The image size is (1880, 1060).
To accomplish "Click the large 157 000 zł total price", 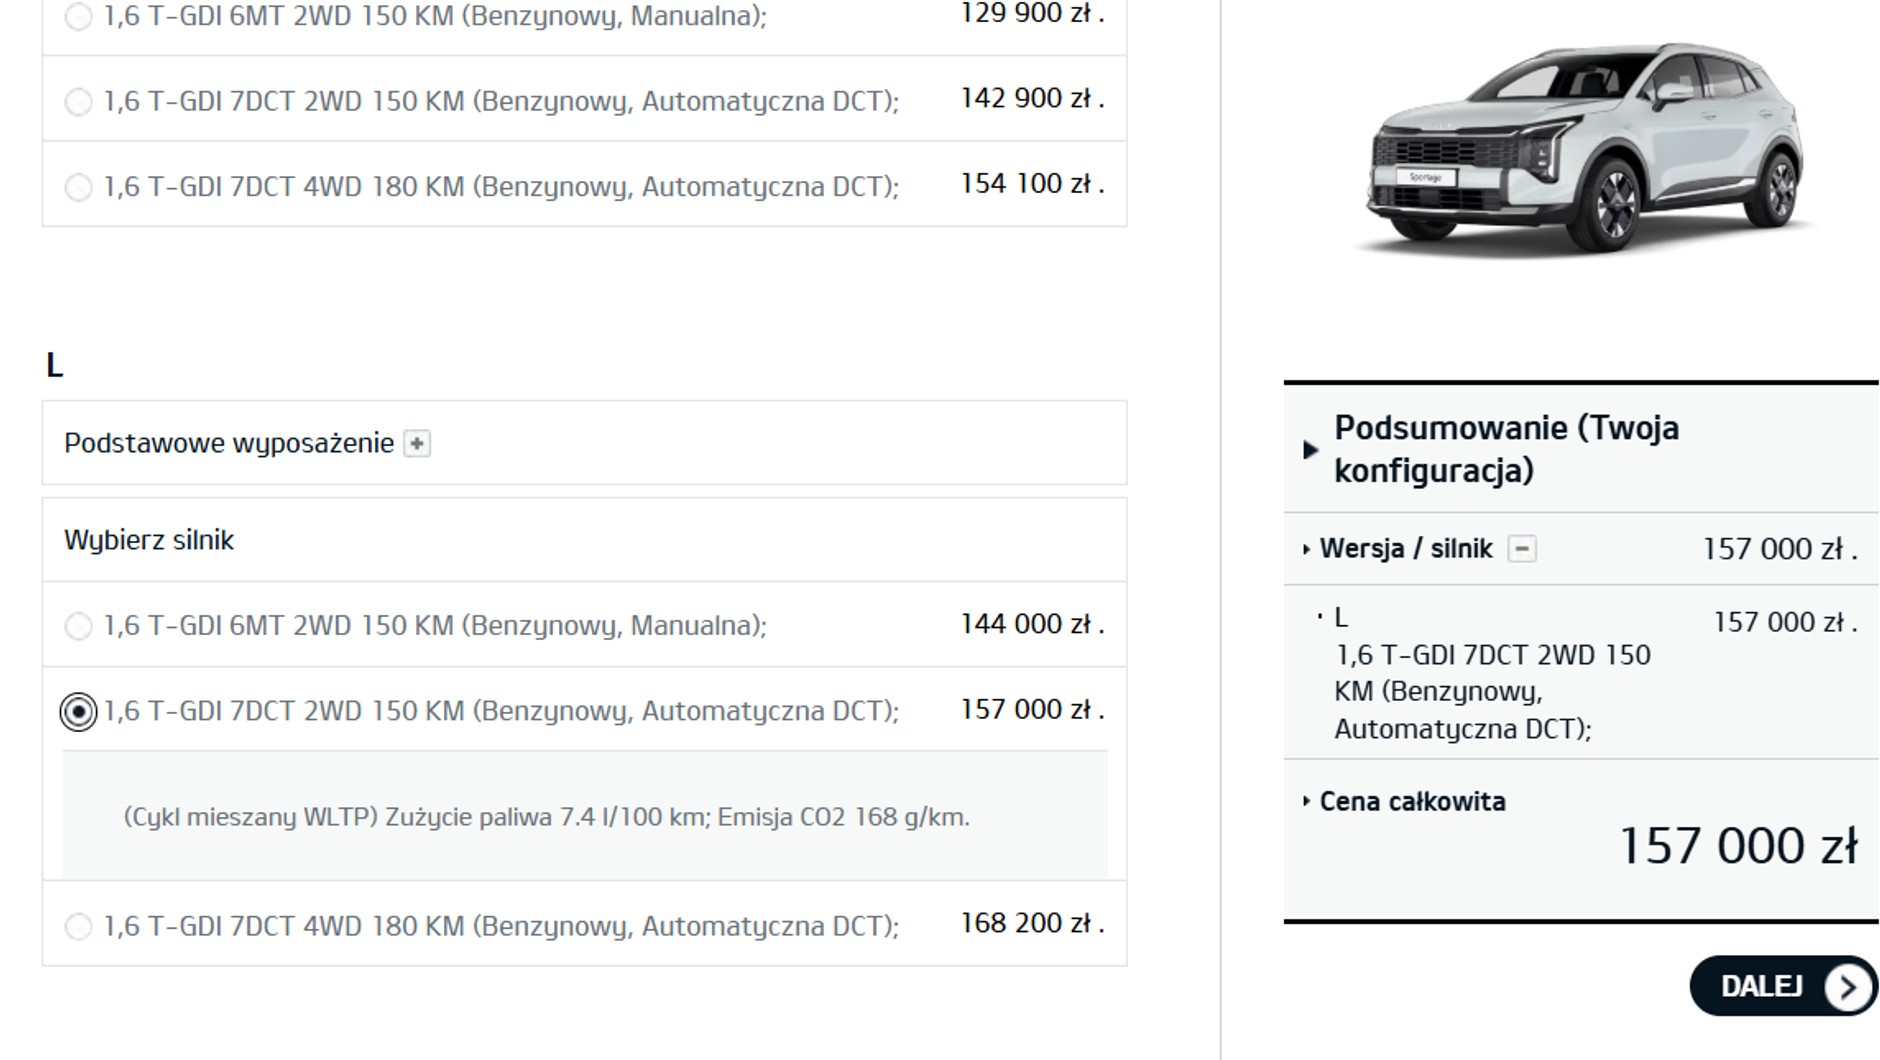I will point(1738,846).
